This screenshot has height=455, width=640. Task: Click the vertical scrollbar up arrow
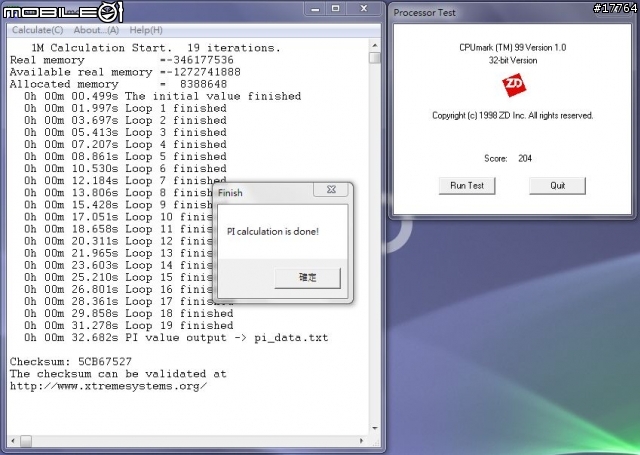(375, 45)
